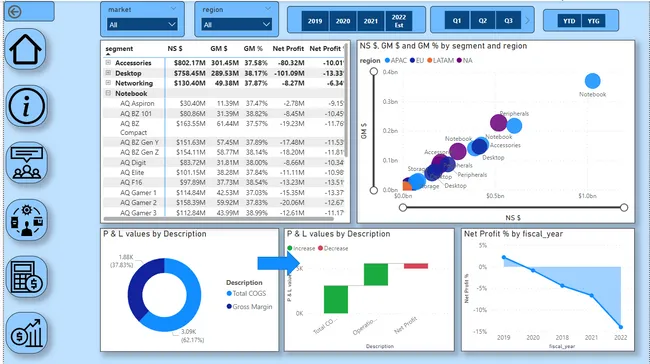The width and height of the screenshot is (650, 364).
Task: Open the region dropdown showing All
Action: point(236,25)
